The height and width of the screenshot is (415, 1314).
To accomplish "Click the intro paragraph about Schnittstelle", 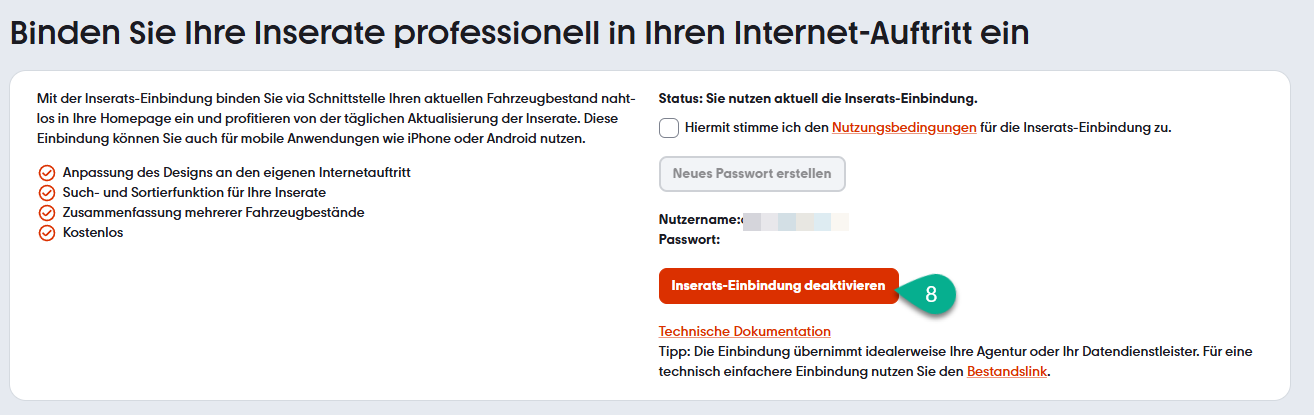I will [x=335, y=118].
